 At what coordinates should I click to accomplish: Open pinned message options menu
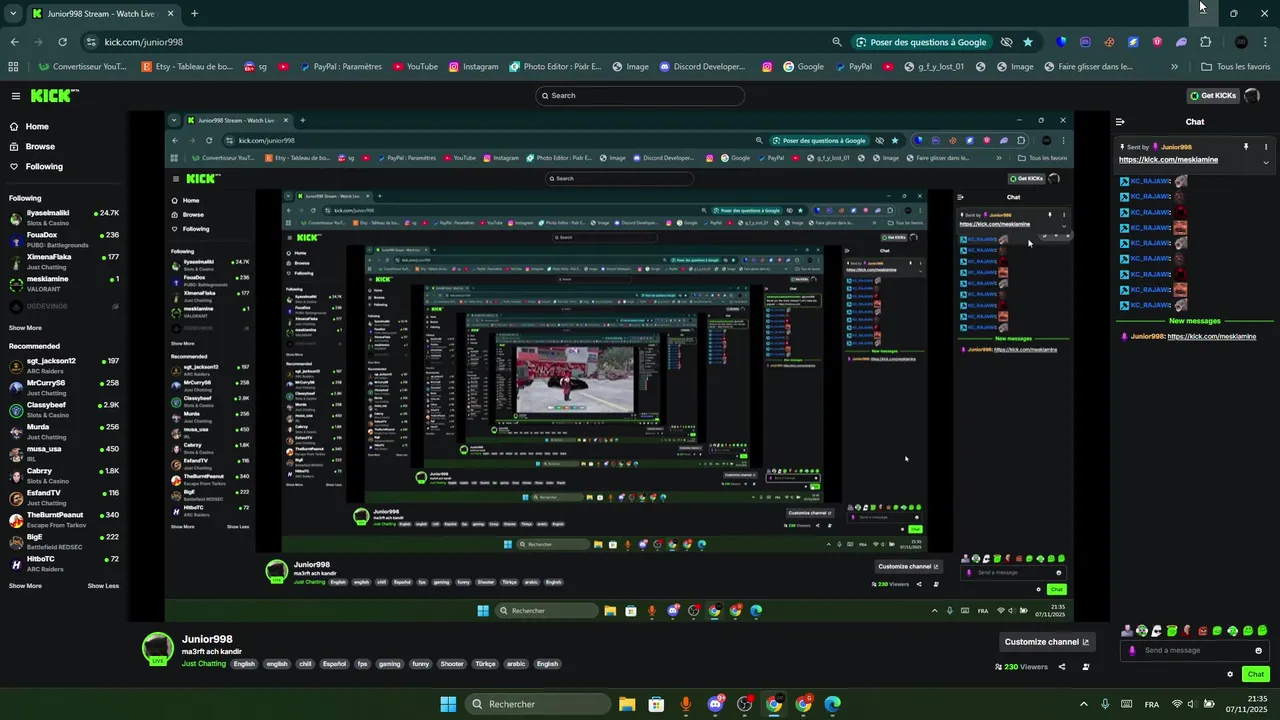point(1266,147)
